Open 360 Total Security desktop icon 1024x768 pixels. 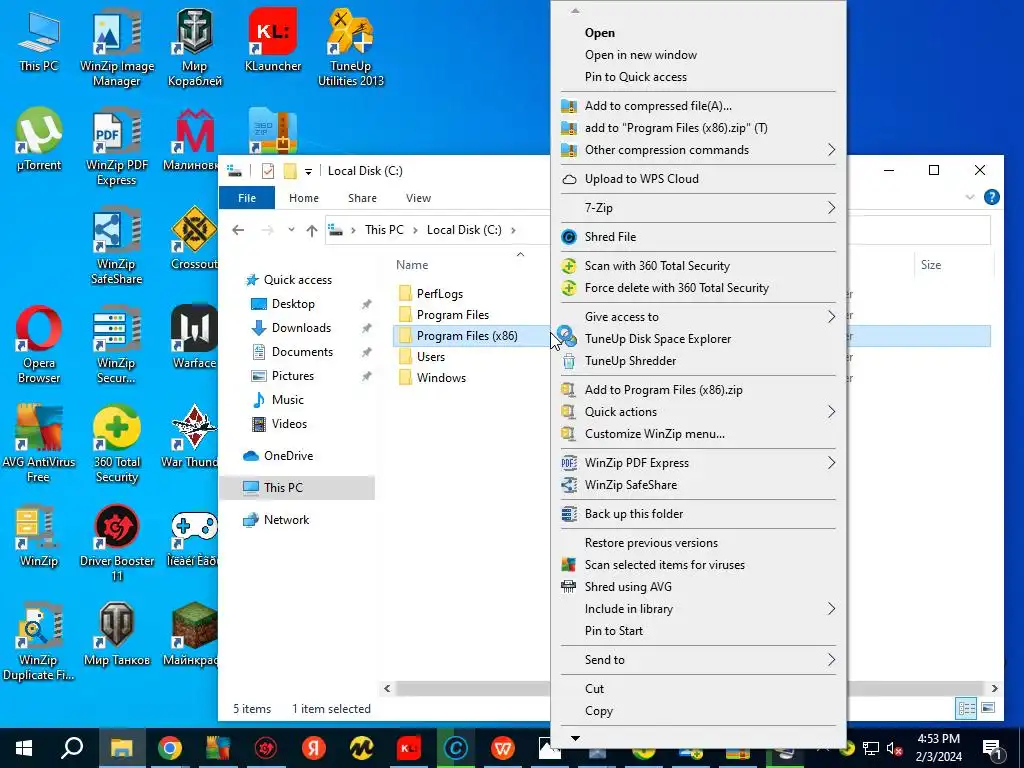(117, 444)
